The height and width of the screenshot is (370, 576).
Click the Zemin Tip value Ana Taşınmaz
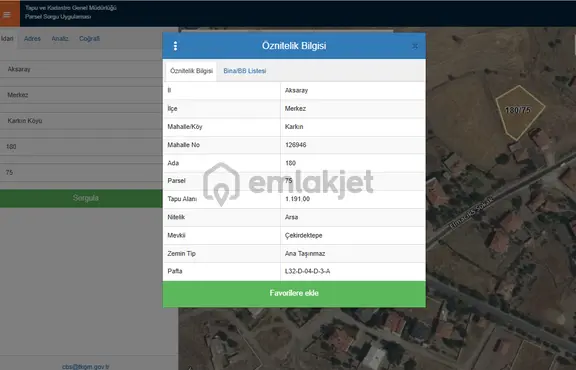(x=305, y=254)
